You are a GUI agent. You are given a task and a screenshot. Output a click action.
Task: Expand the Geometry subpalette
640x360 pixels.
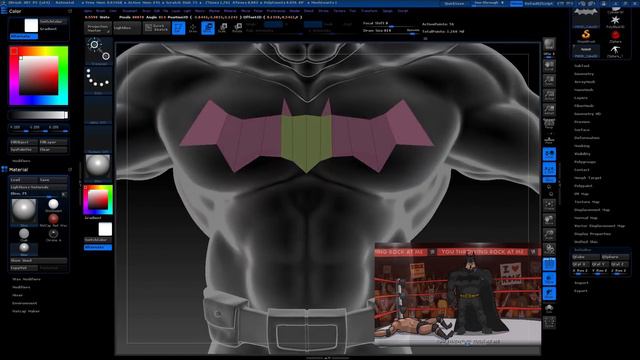pyautogui.click(x=584, y=74)
